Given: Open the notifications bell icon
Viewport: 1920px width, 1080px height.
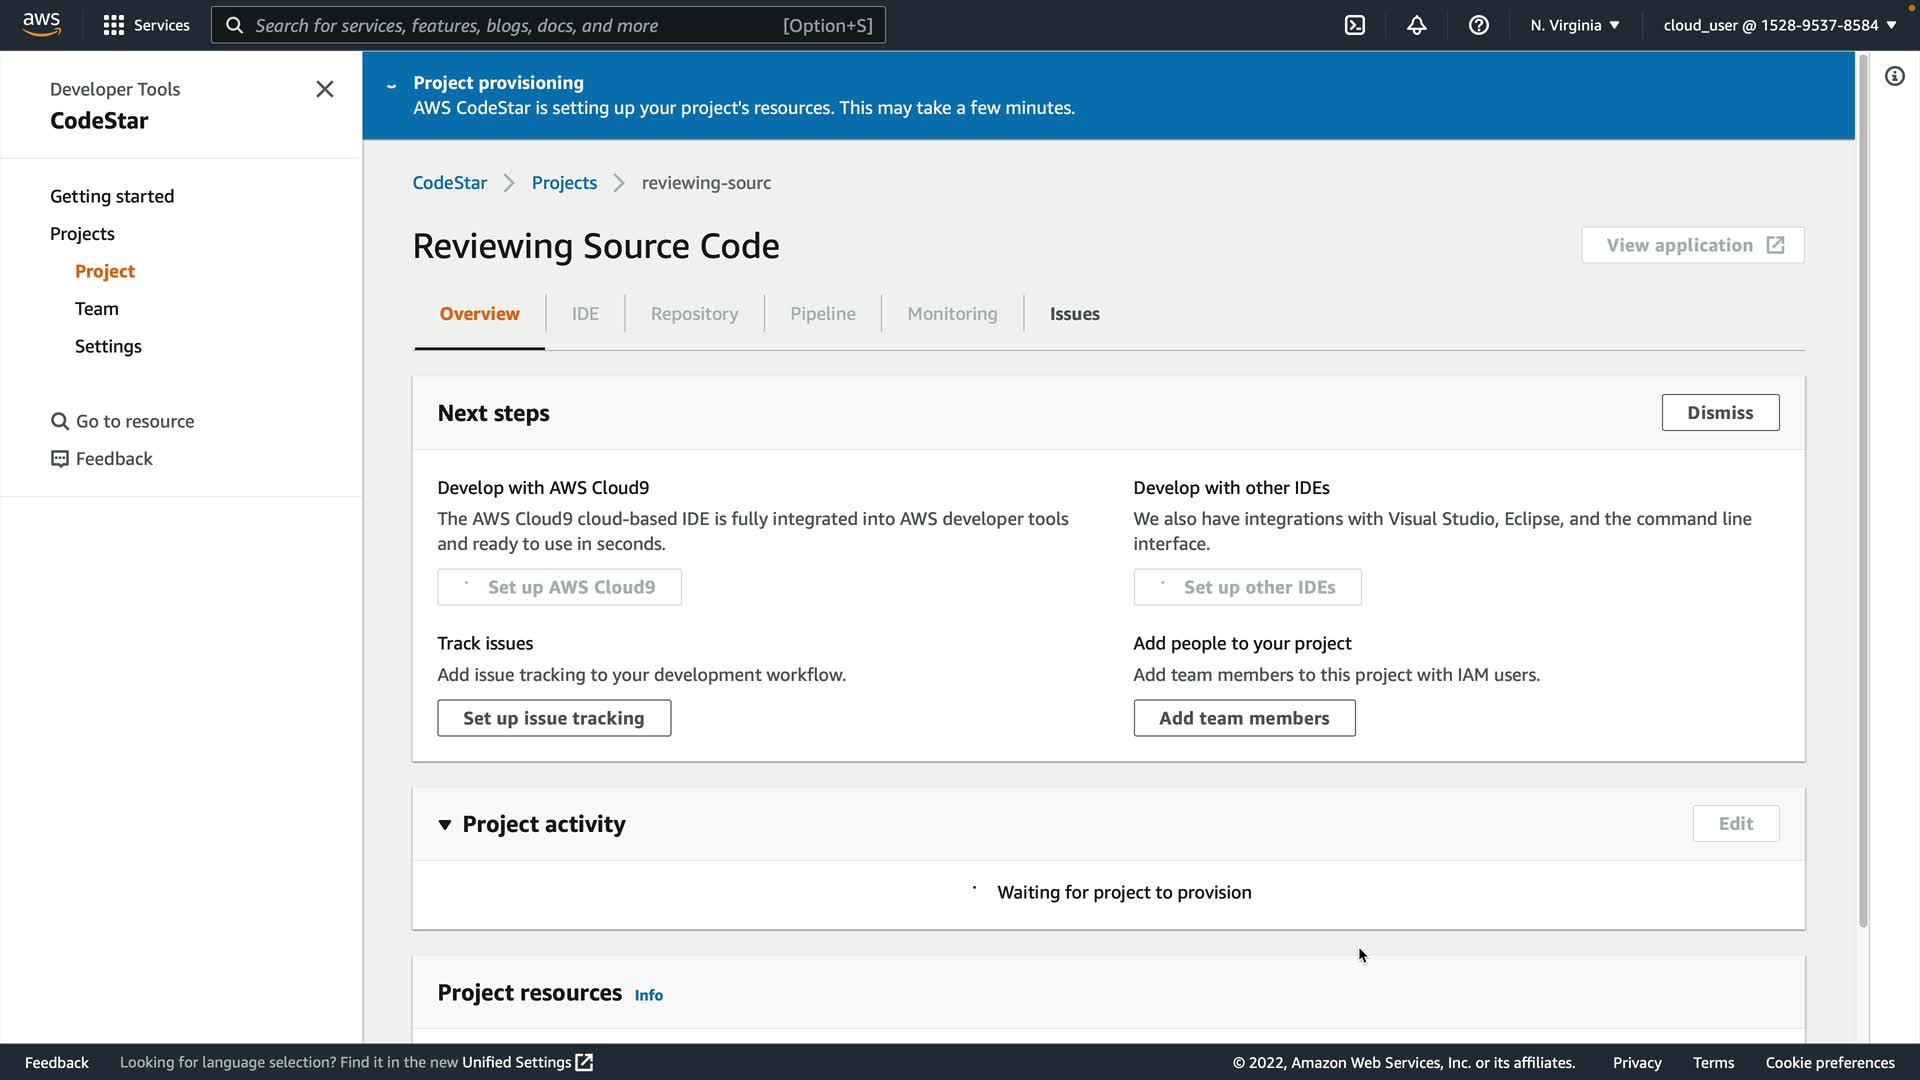Looking at the screenshot, I should tap(1416, 25).
